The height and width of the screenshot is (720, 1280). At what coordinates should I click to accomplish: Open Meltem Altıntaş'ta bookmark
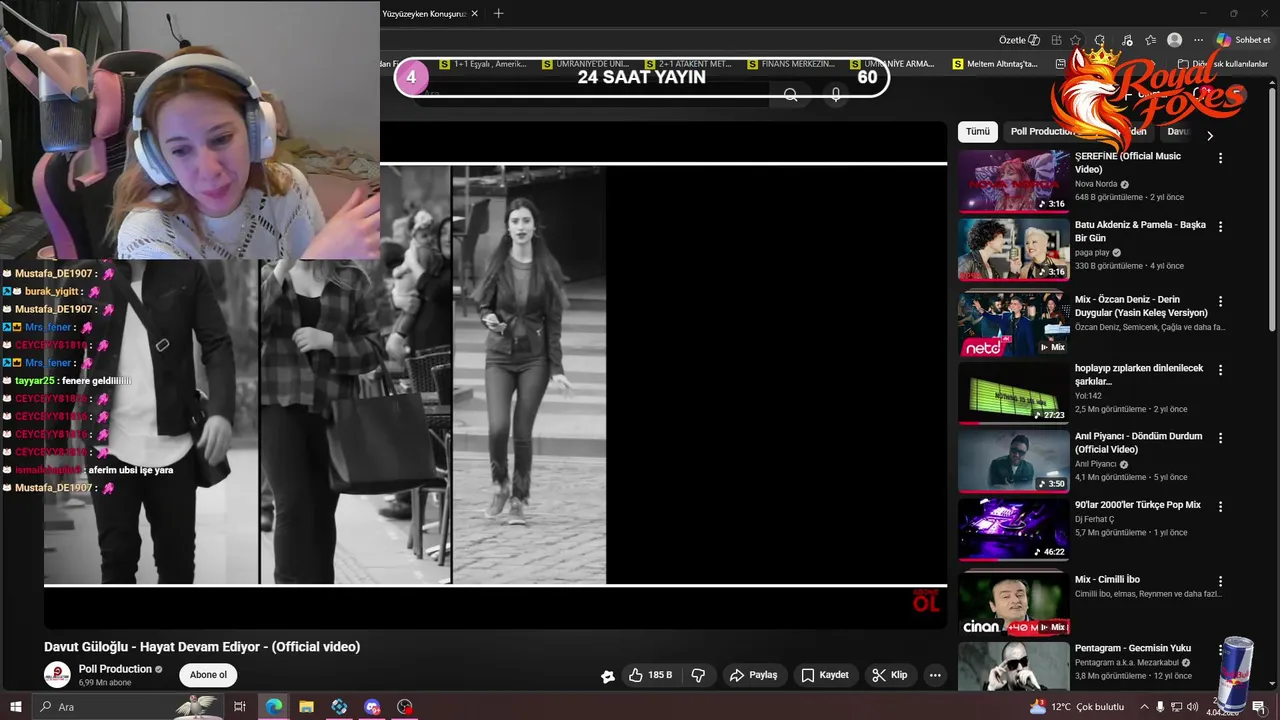click(x=995, y=64)
